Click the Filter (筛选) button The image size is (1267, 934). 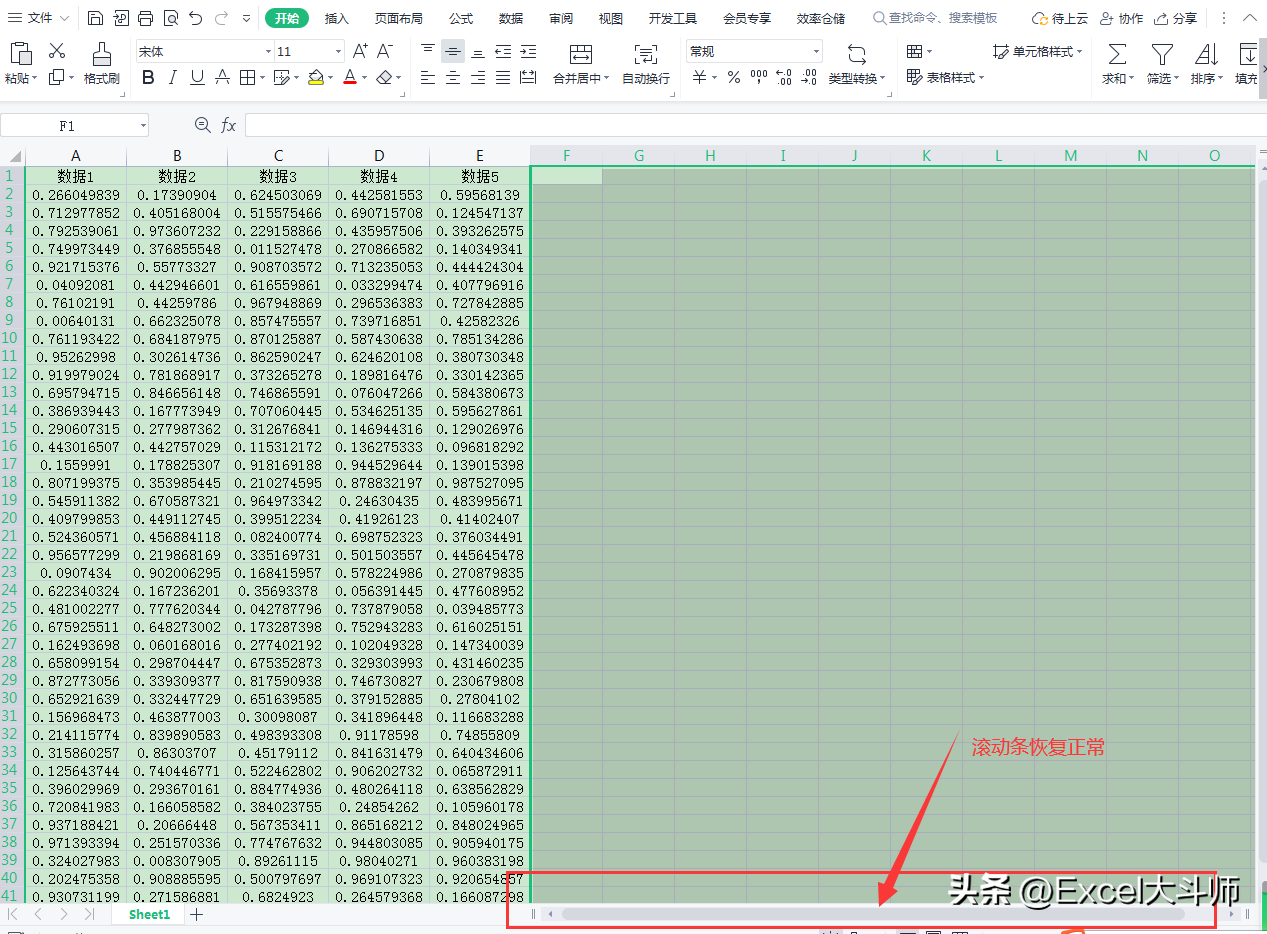click(x=1162, y=64)
